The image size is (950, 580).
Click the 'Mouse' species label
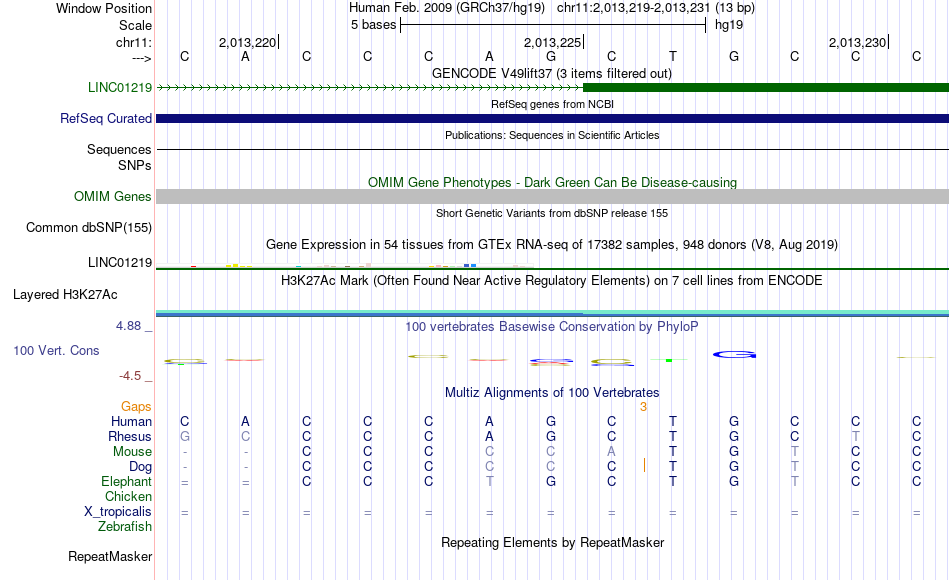pyautogui.click(x=132, y=452)
